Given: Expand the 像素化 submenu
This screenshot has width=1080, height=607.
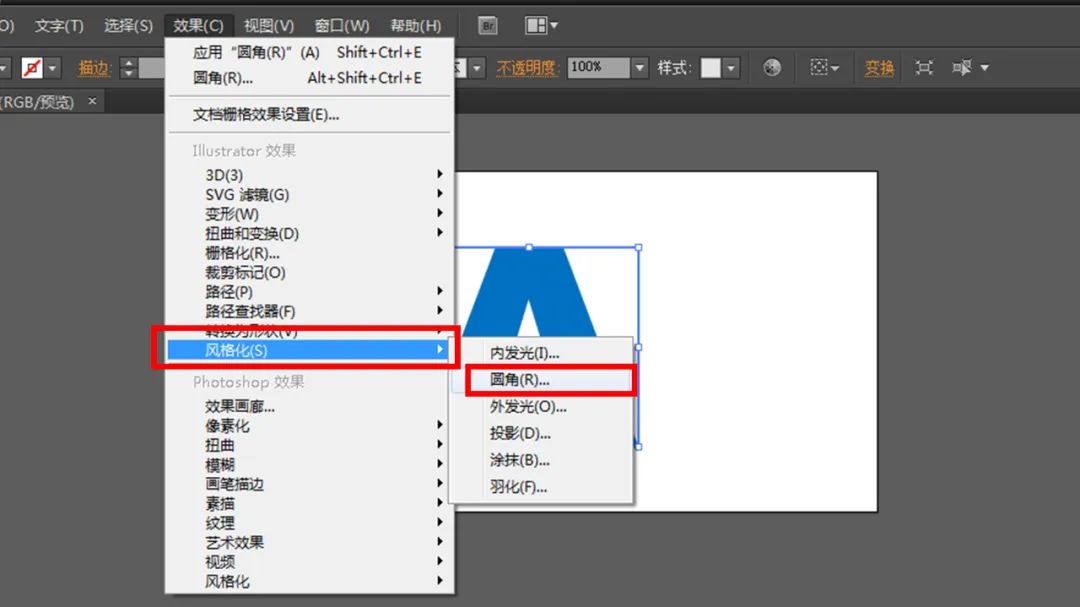Looking at the screenshot, I should (x=309, y=426).
